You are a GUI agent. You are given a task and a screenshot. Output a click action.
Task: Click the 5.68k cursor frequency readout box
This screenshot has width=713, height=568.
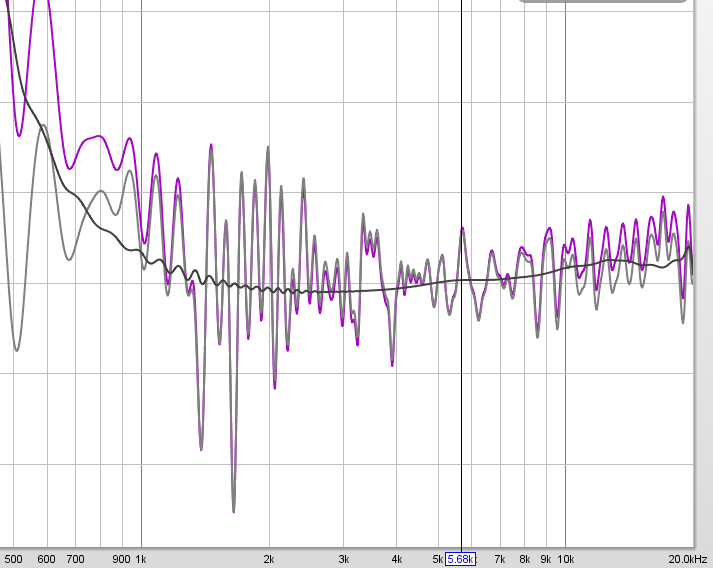[x=461, y=559]
